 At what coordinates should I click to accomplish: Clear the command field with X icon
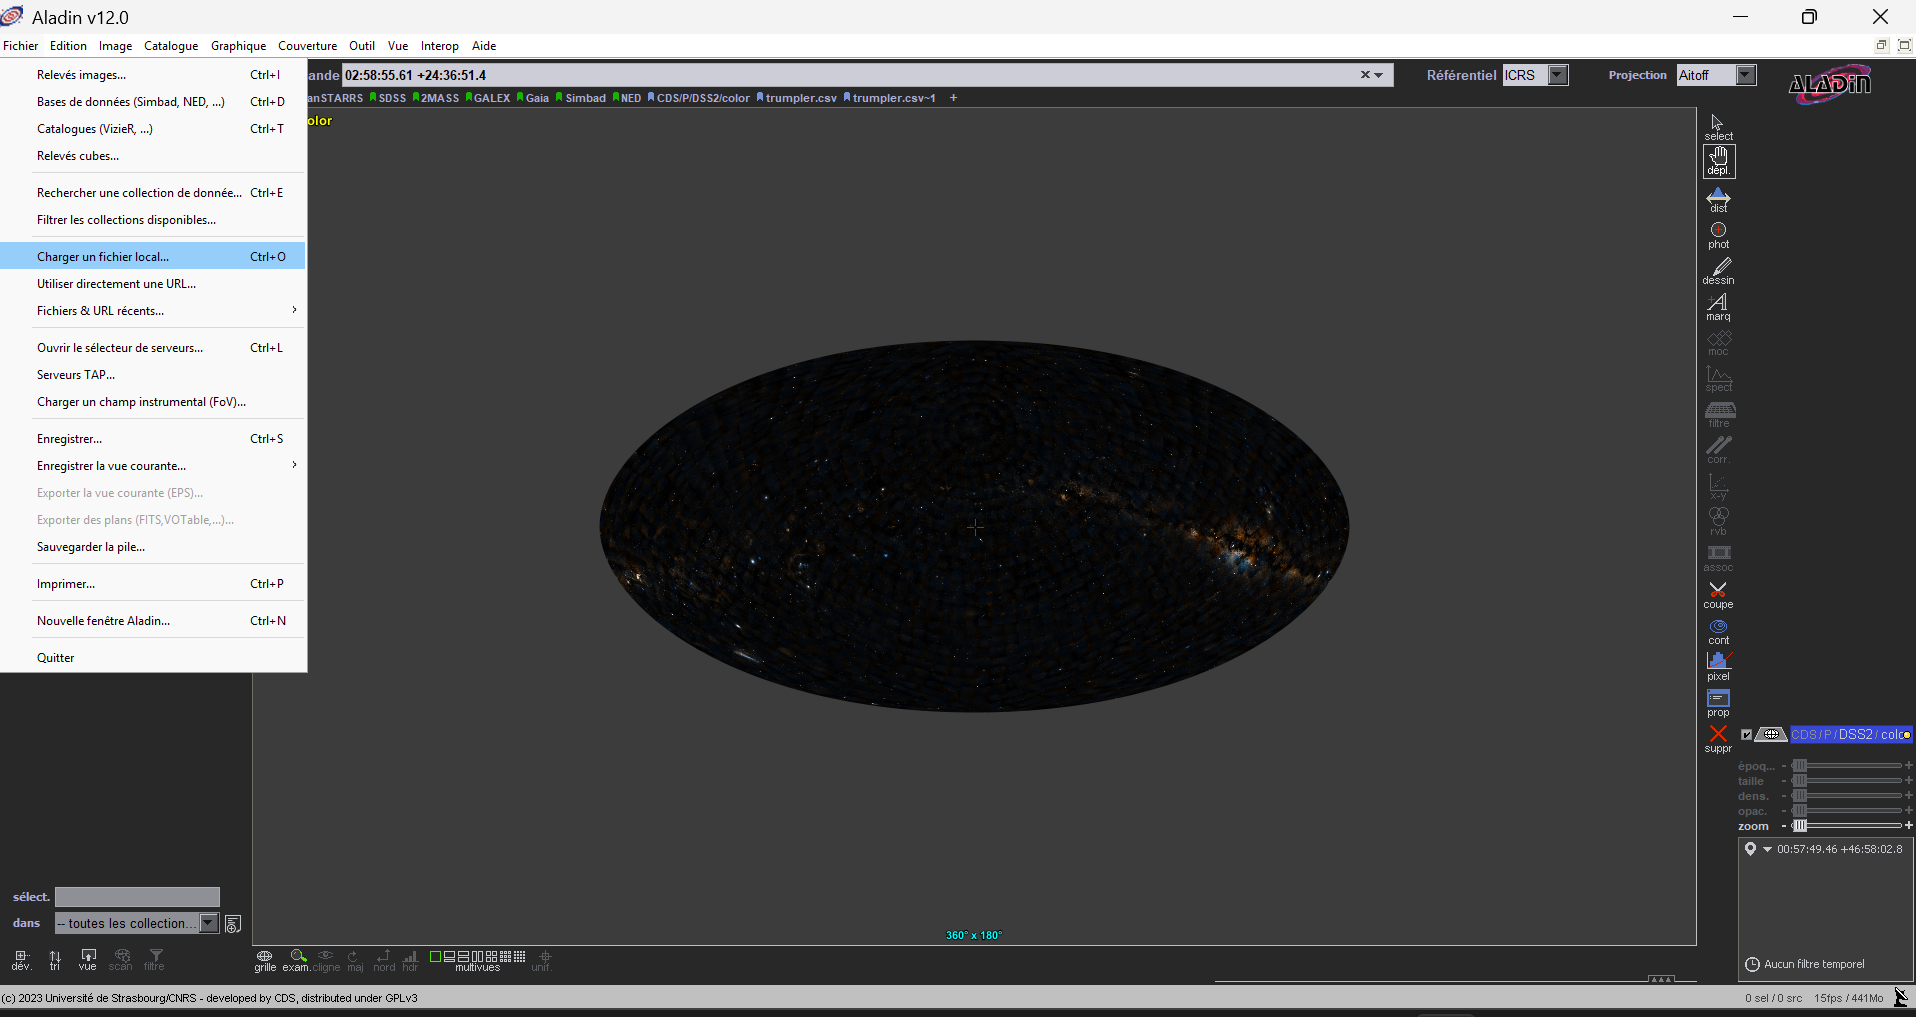coord(1365,75)
